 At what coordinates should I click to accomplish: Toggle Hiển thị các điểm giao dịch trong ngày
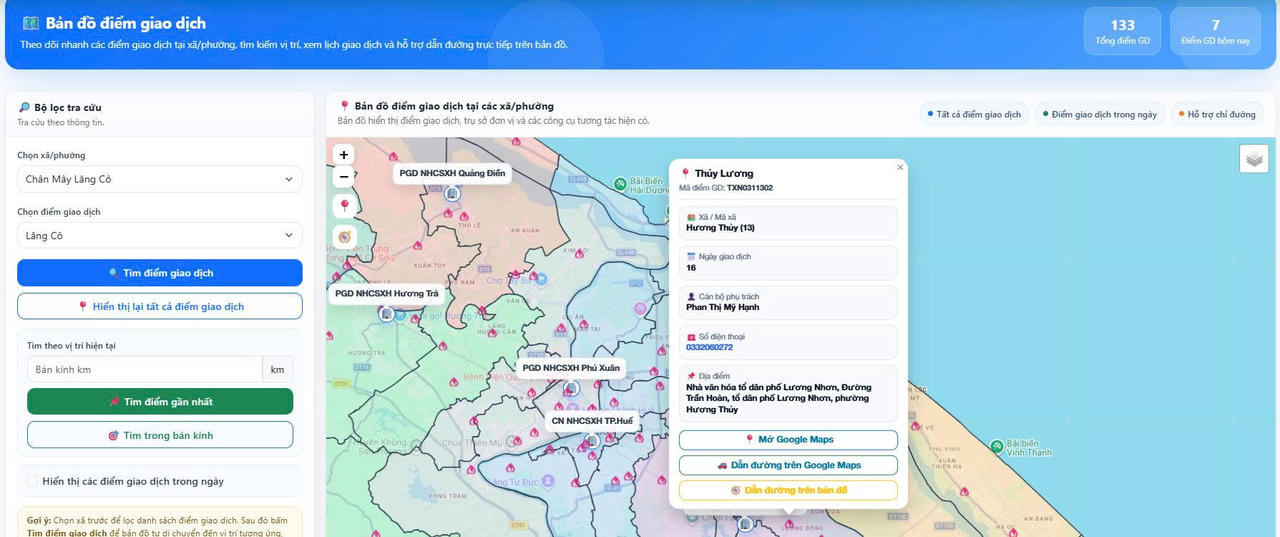[x=33, y=481]
